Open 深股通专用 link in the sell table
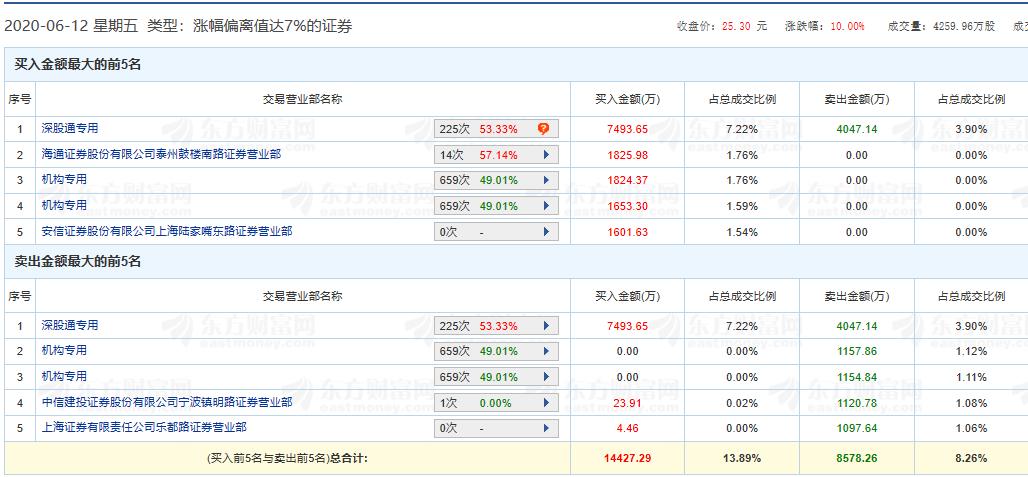 [69, 325]
